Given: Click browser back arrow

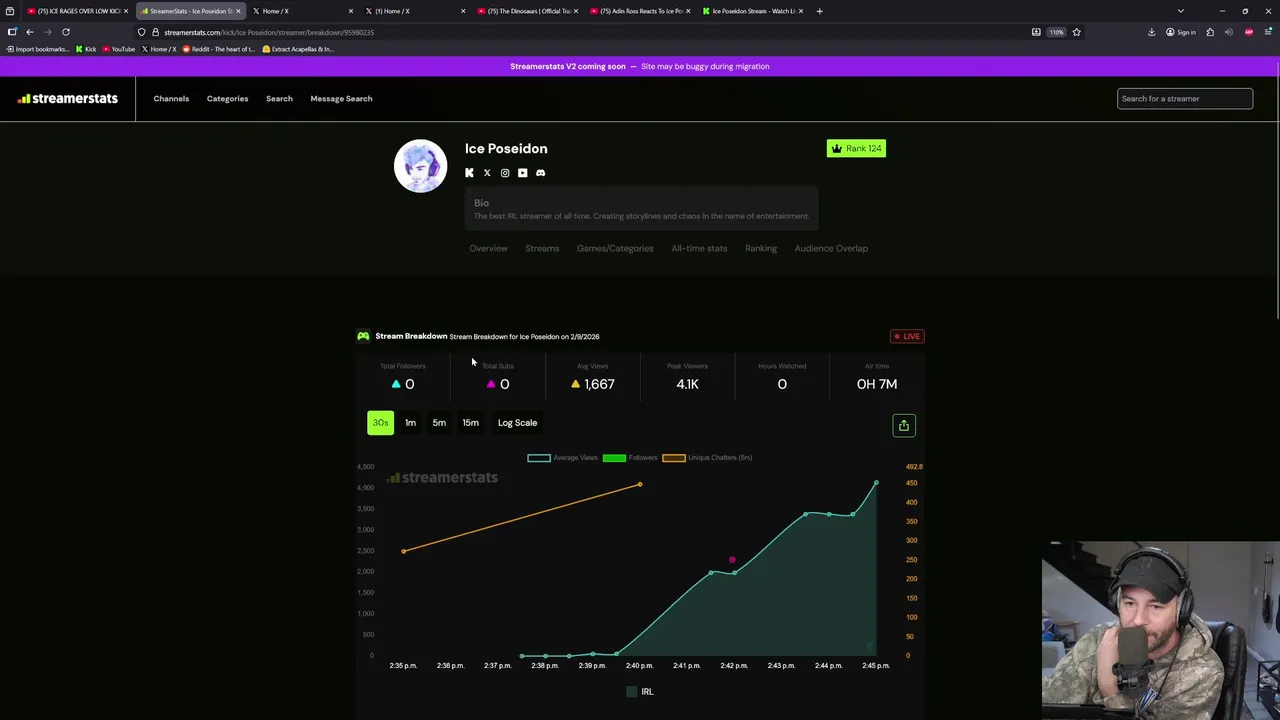Looking at the screenshot, I should [x=29, y=32].
